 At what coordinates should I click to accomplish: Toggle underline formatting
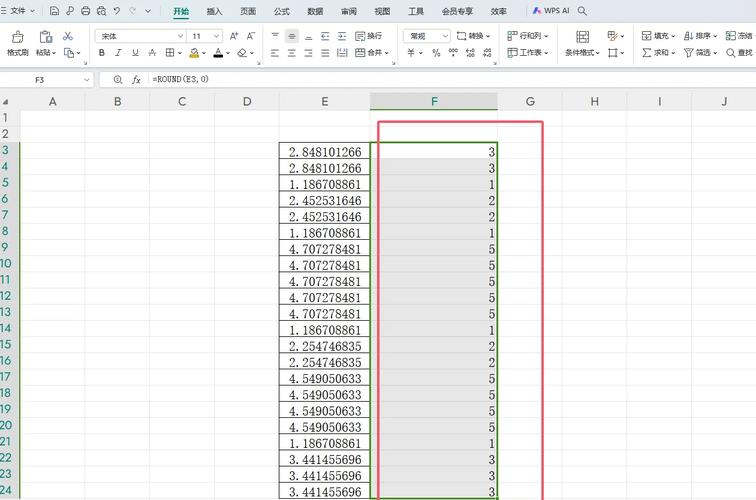(135, 53)
